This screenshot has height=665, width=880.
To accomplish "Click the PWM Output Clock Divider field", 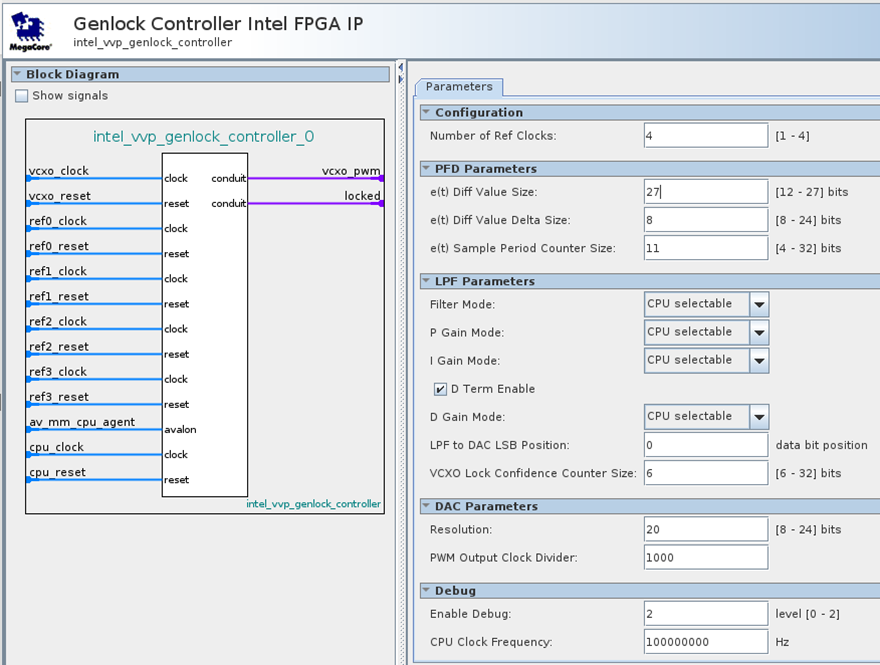I will [x=706, y=558].
